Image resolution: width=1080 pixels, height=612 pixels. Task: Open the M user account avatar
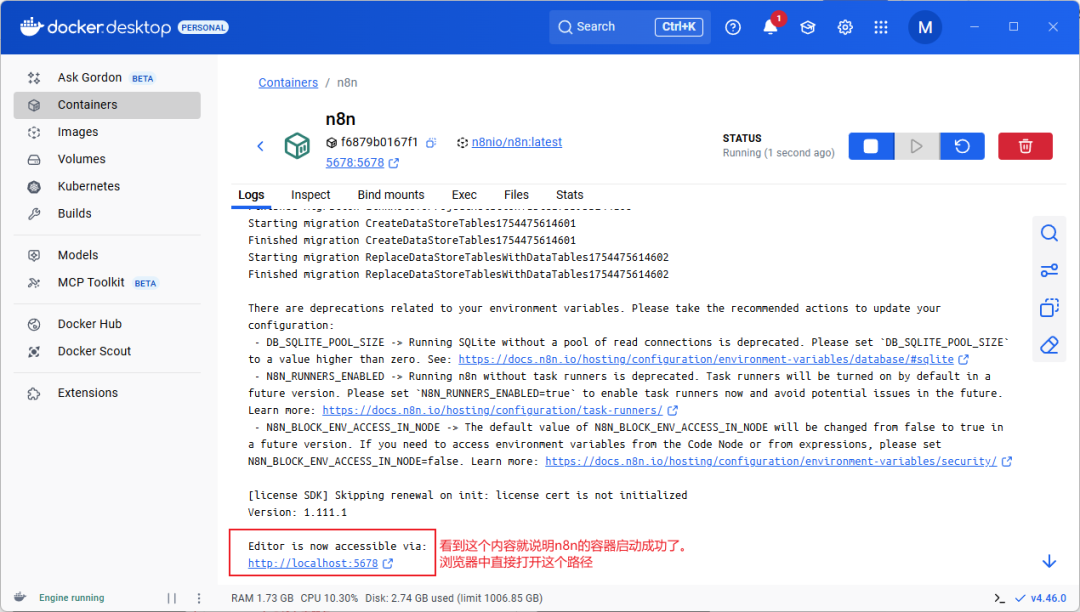coord(925,27)
